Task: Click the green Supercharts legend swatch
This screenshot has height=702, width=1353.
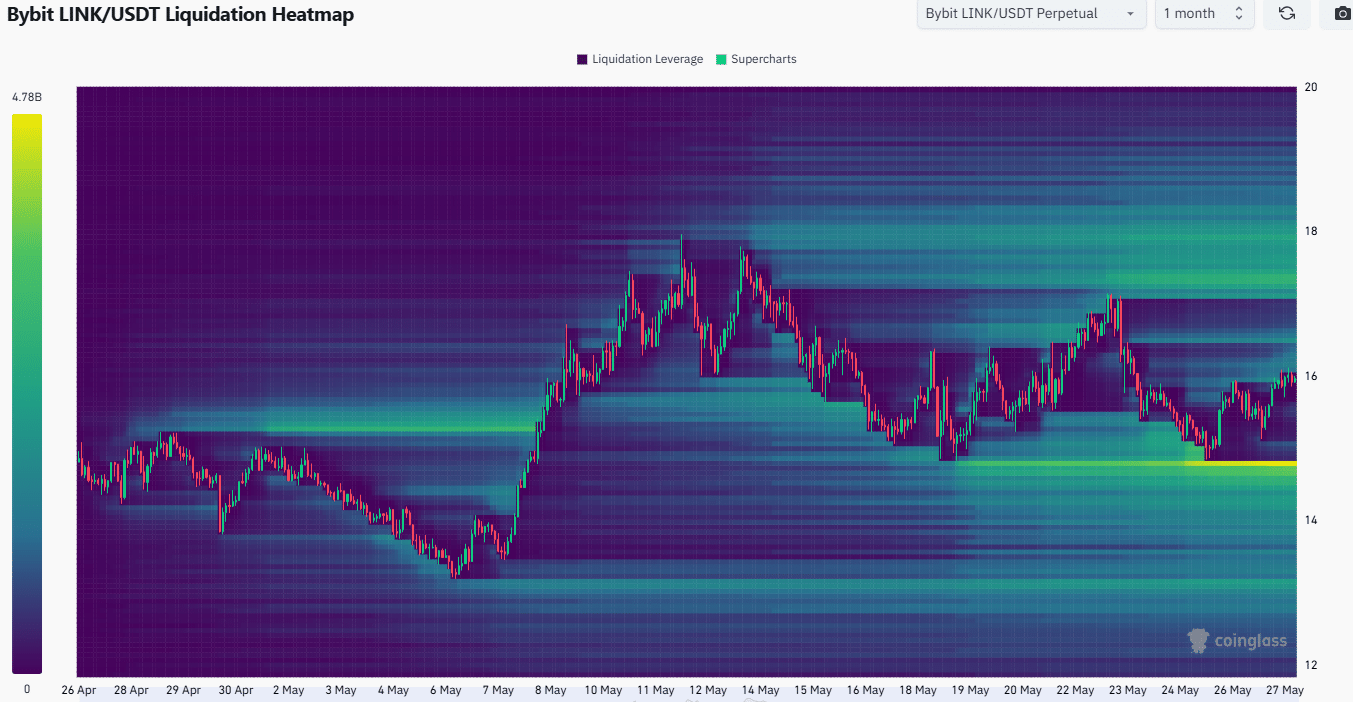Action: 722,59
